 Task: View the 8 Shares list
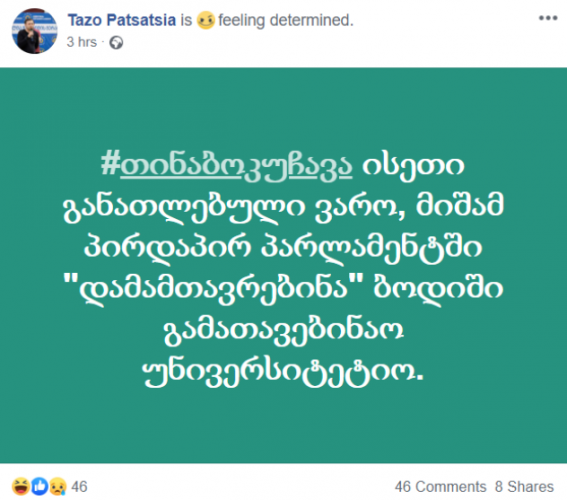pos(524,487)
